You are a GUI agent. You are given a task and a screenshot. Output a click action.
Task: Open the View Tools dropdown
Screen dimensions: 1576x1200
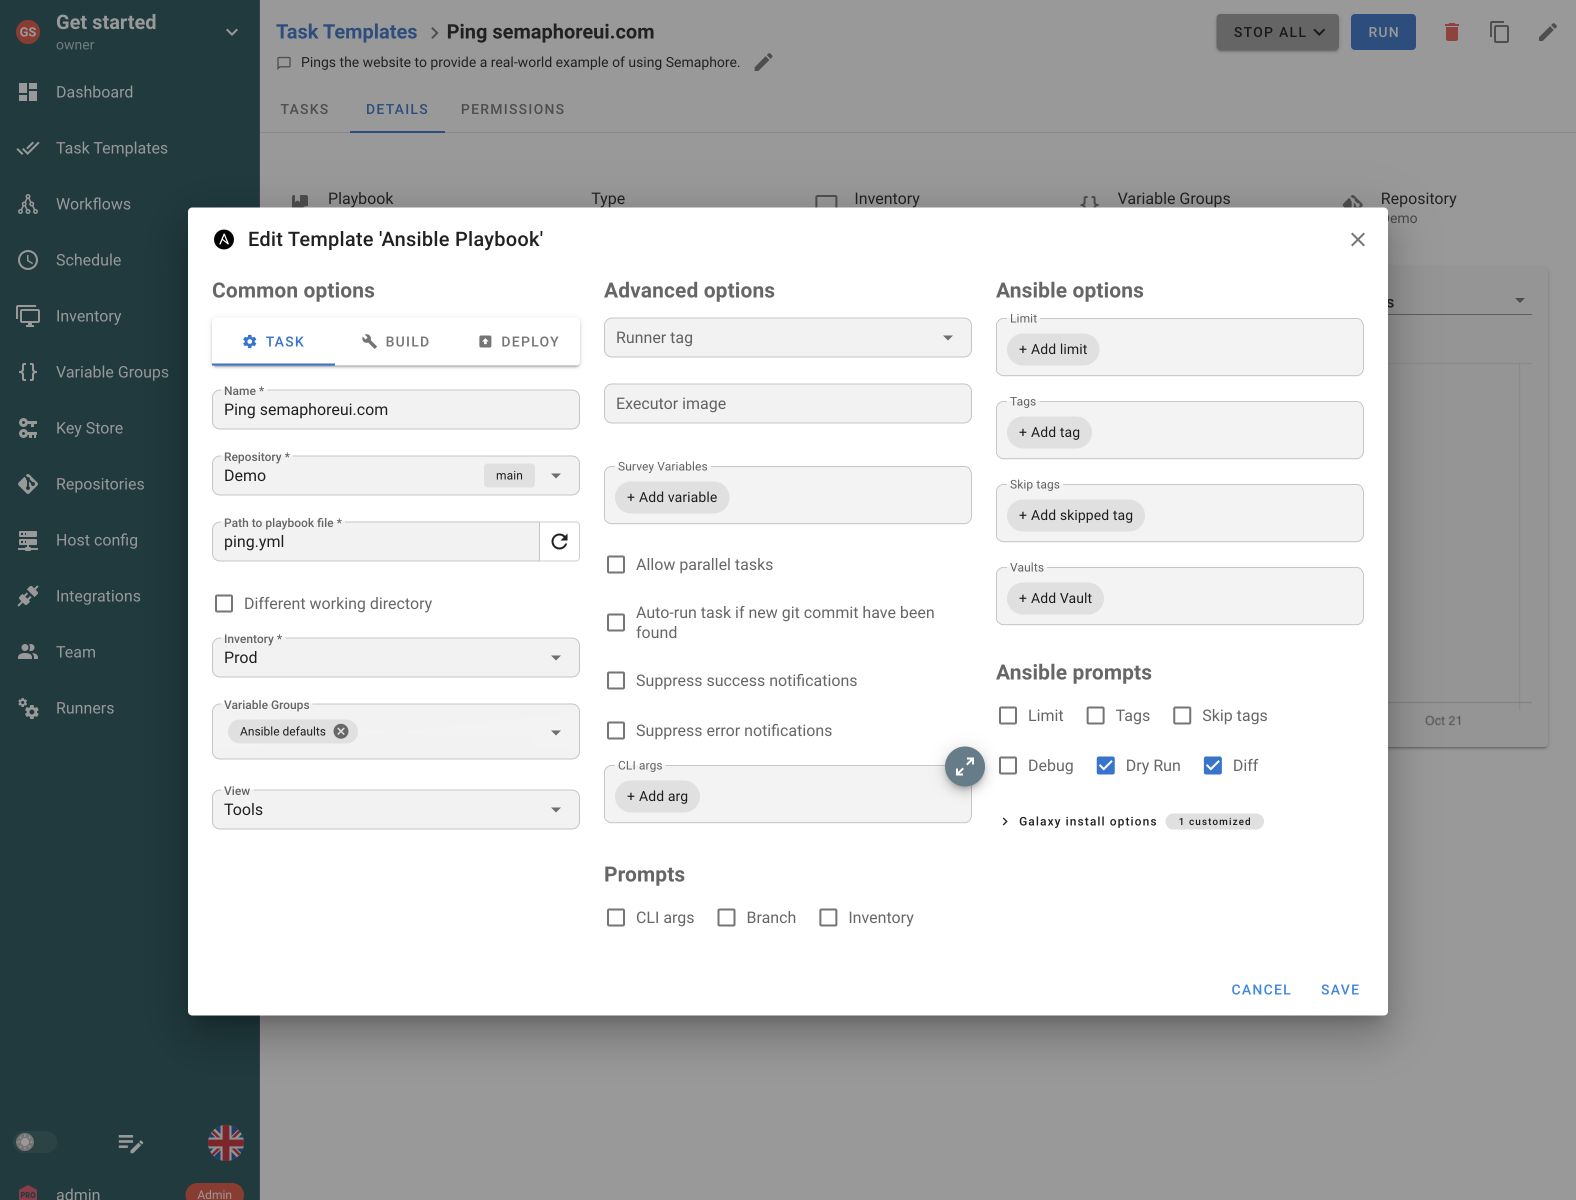[396, 809]
